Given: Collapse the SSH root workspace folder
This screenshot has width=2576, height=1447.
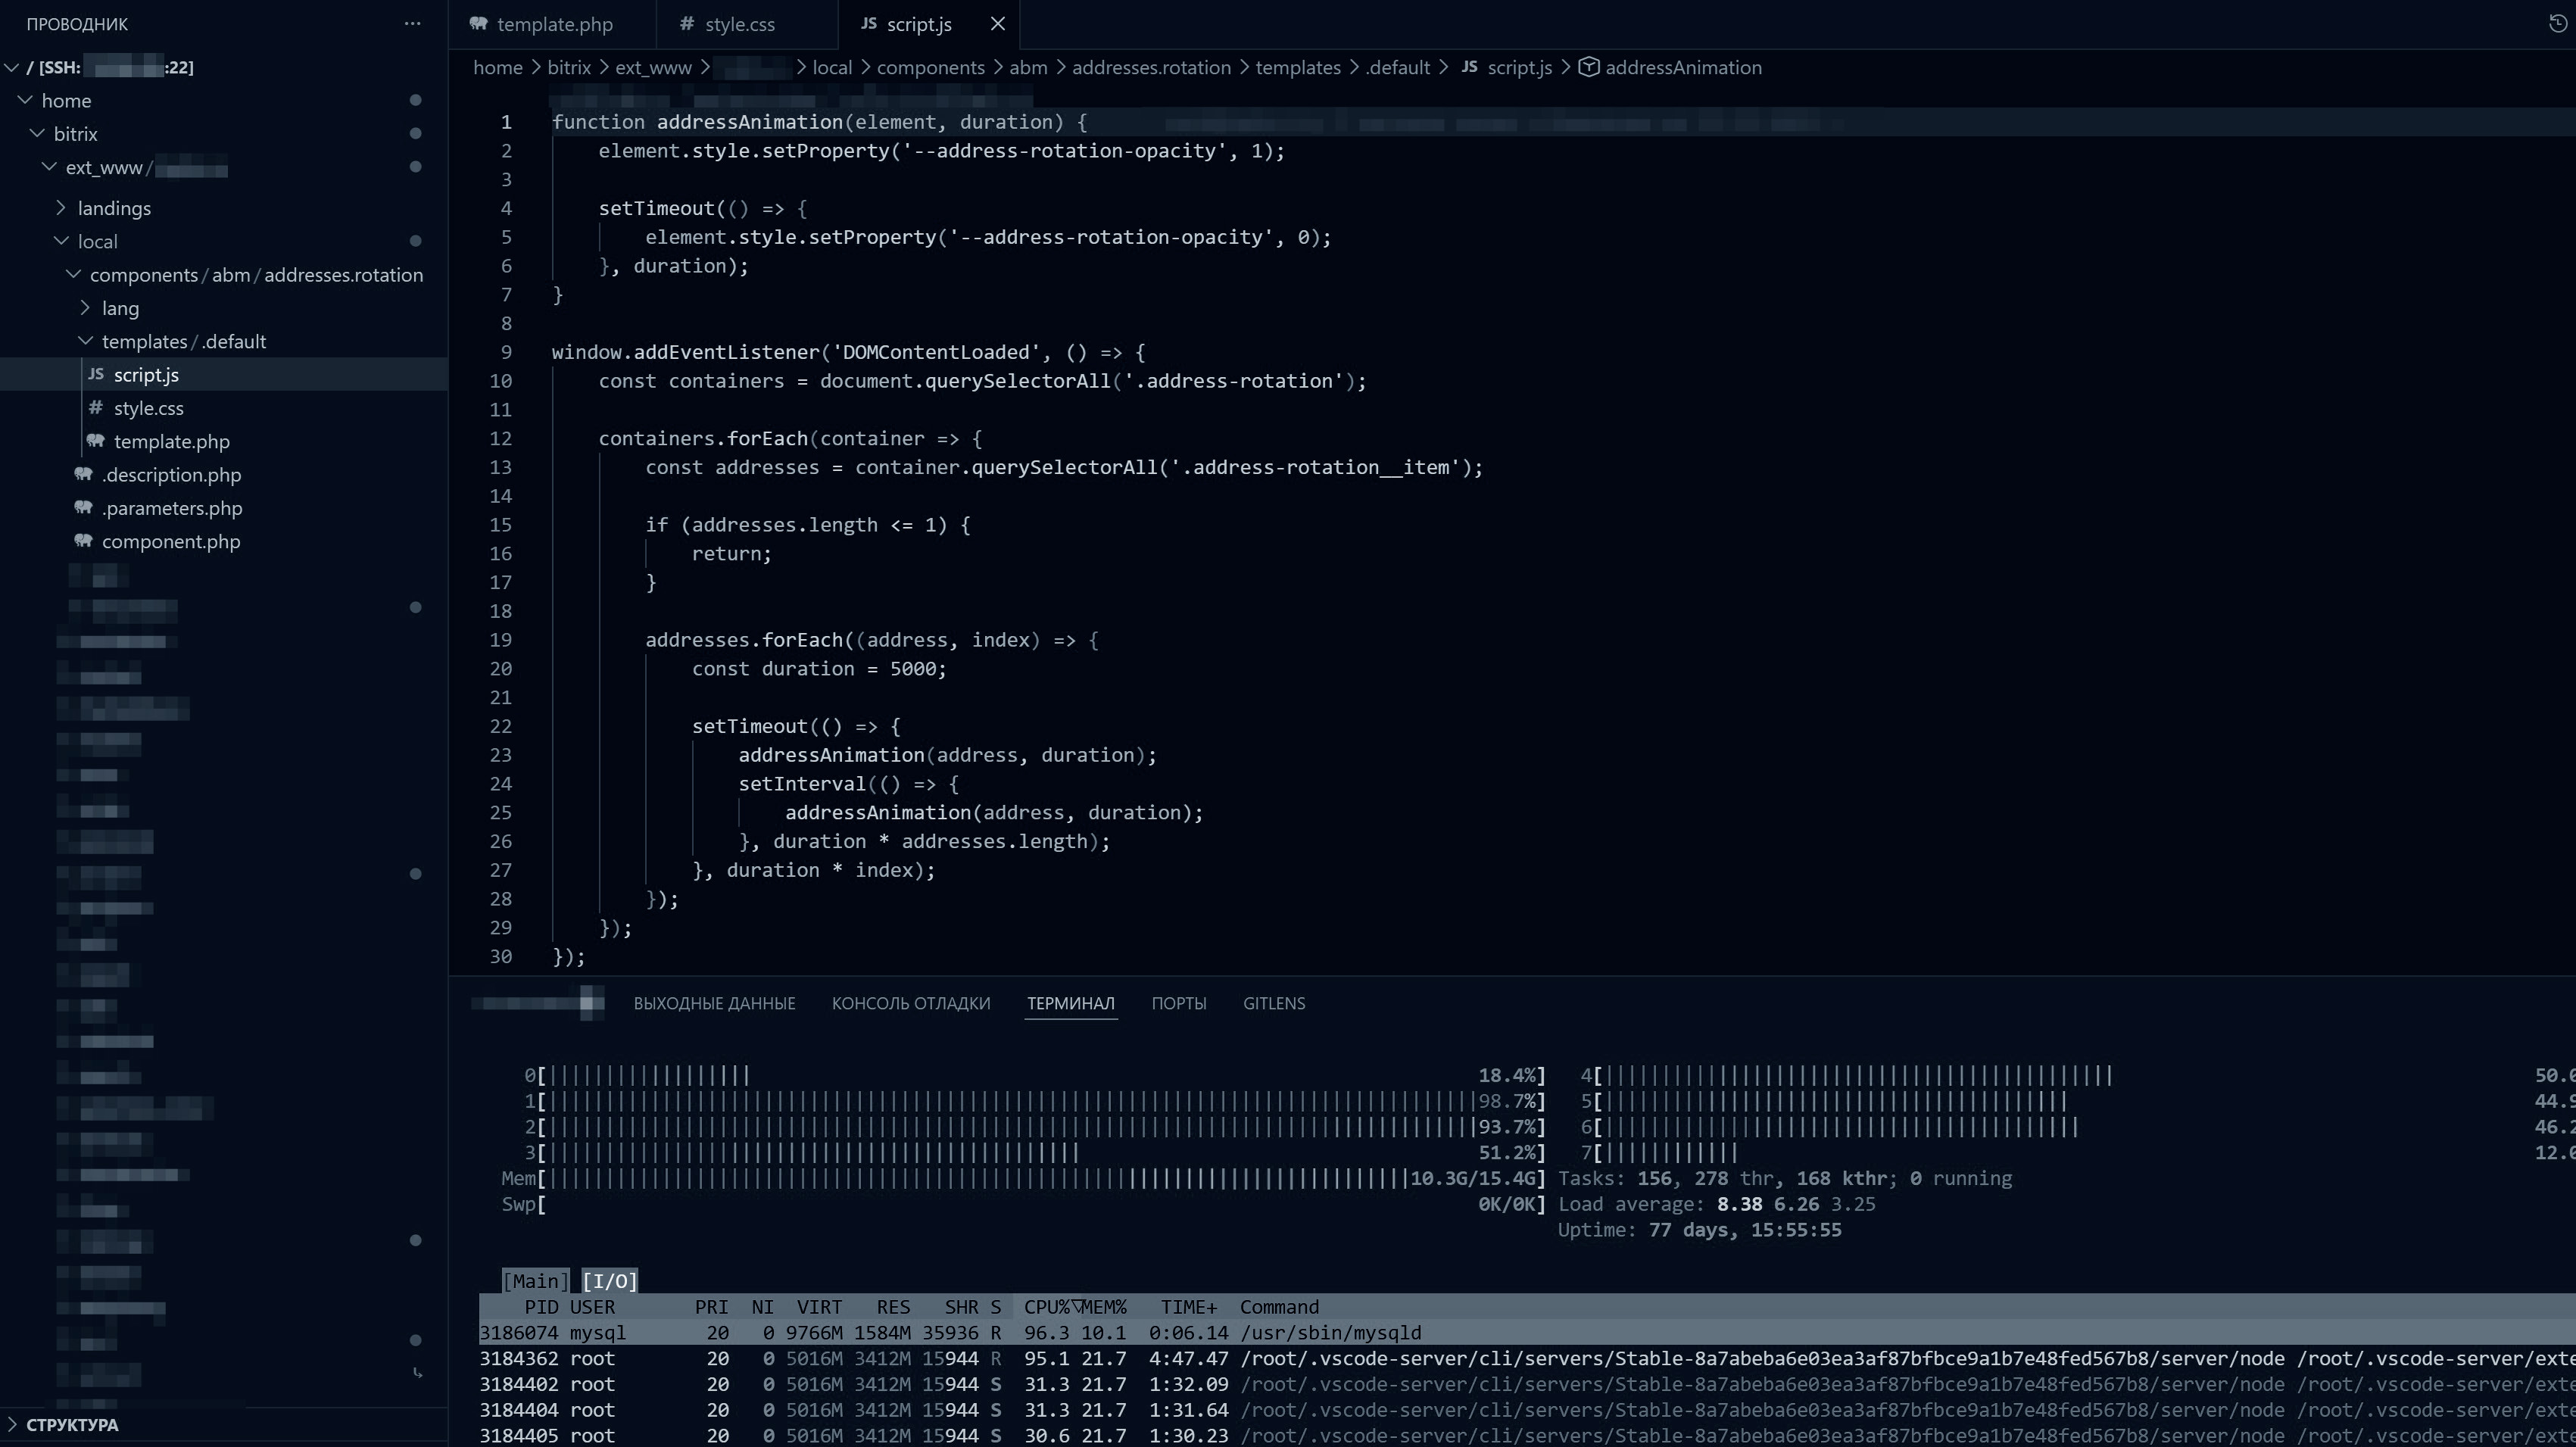Looking at the screenshot, I should click(x=12, y=67).
